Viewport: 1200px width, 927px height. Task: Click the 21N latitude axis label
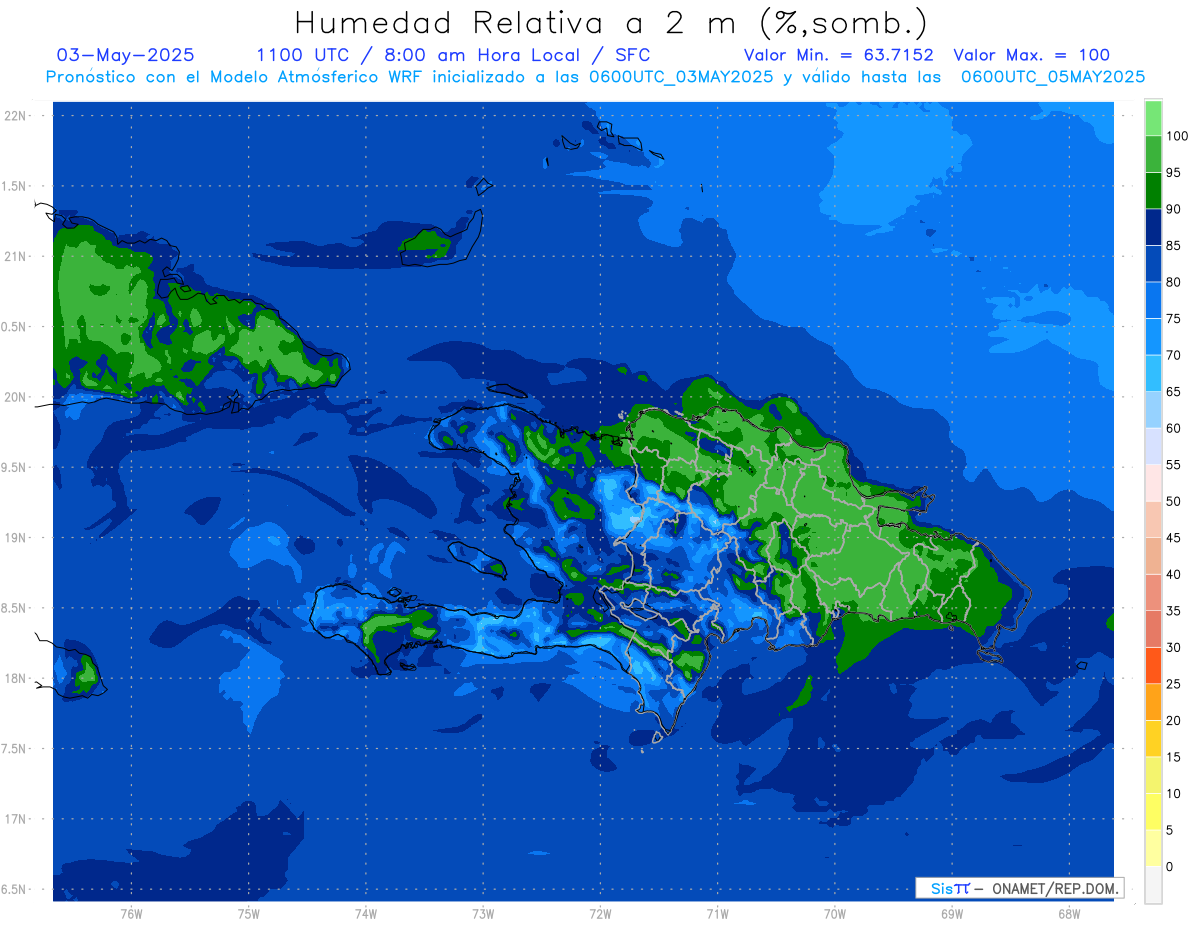click(14, 257)
